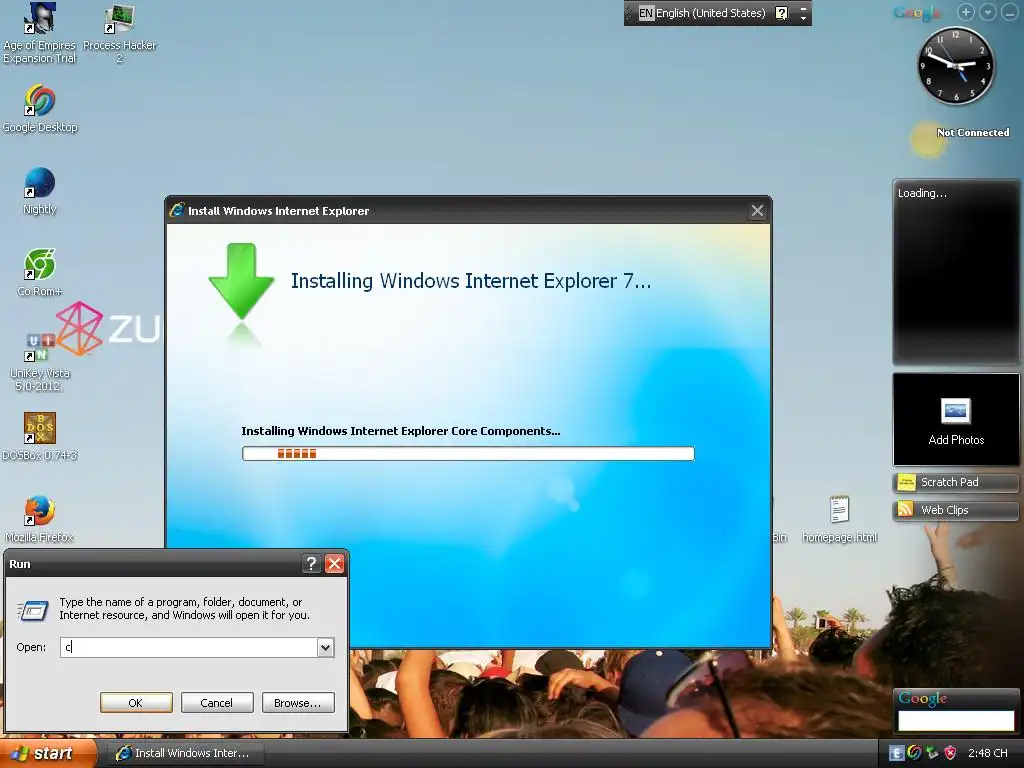1024x768 pixels.
Task: Select the UniKey Vista 5.0-2012 desktop icon
Action: pyautogui.click(x=40, y=361)
